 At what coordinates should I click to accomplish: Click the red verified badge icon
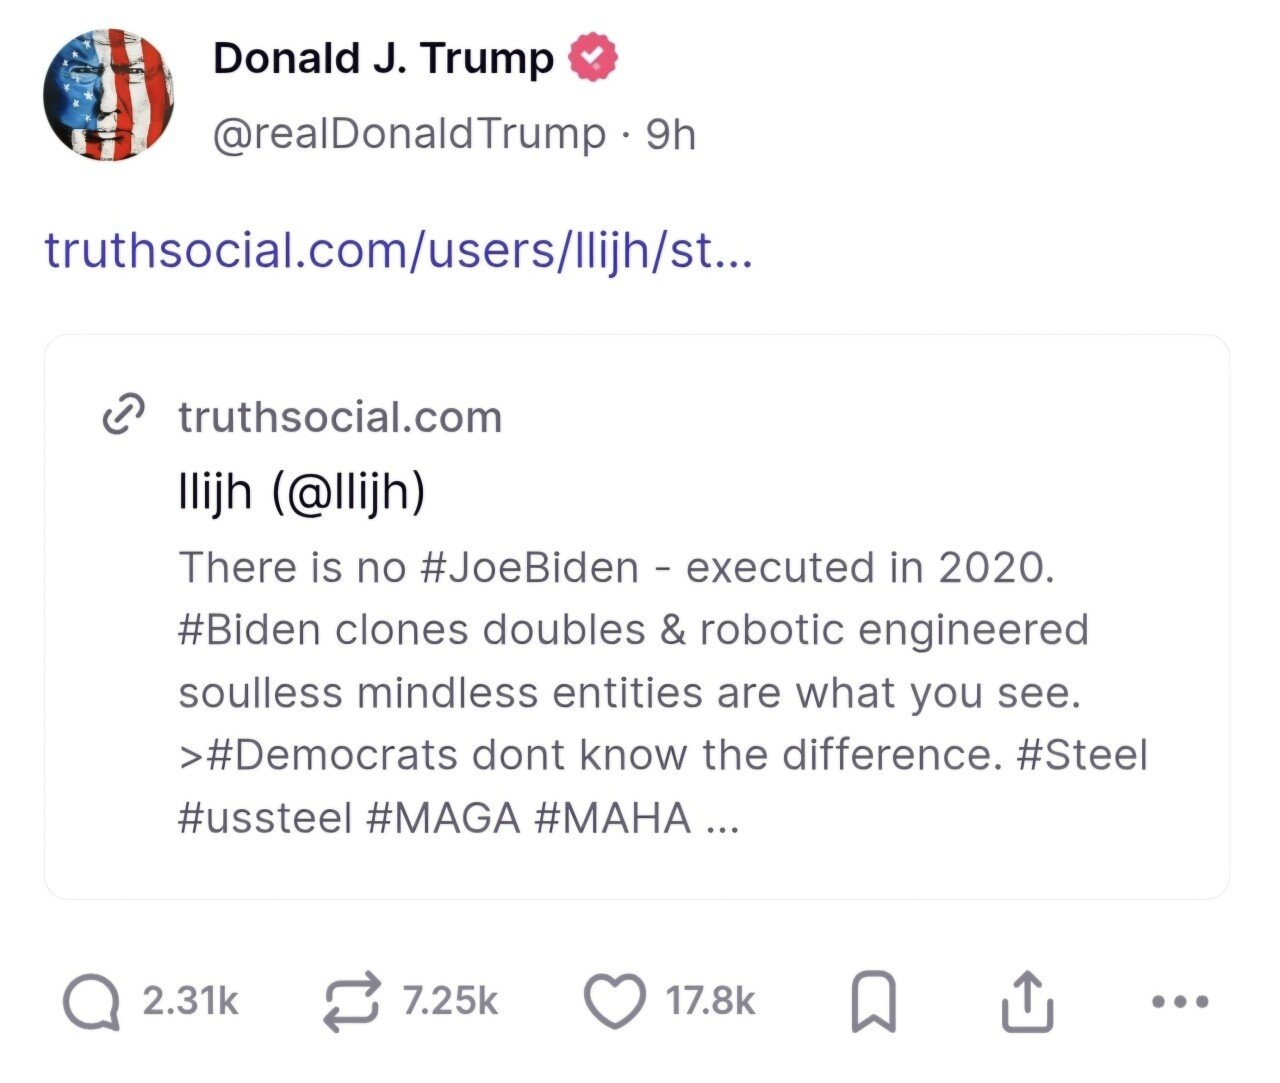[593, 59]
